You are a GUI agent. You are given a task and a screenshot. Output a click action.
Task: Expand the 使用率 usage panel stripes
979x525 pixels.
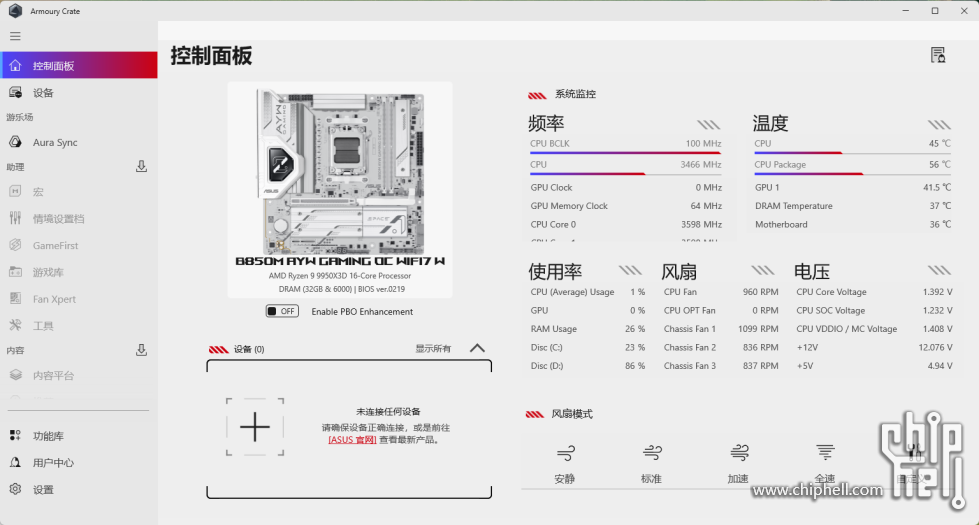pyautogui.click(x=630, y=270)
